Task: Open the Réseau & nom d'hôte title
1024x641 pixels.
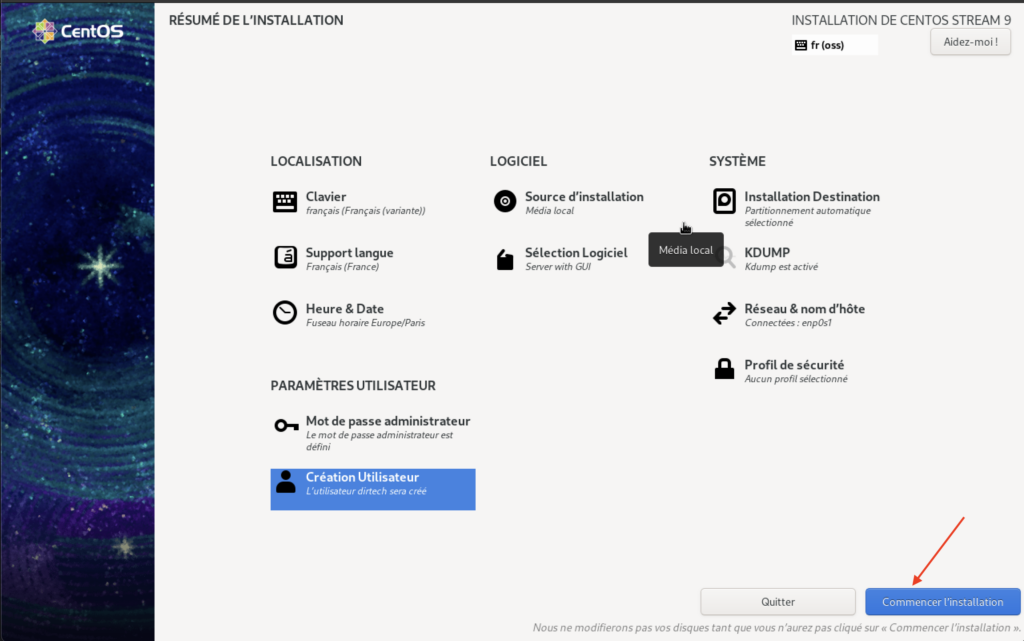Action: pyautogui.click(x=805, y=309)
